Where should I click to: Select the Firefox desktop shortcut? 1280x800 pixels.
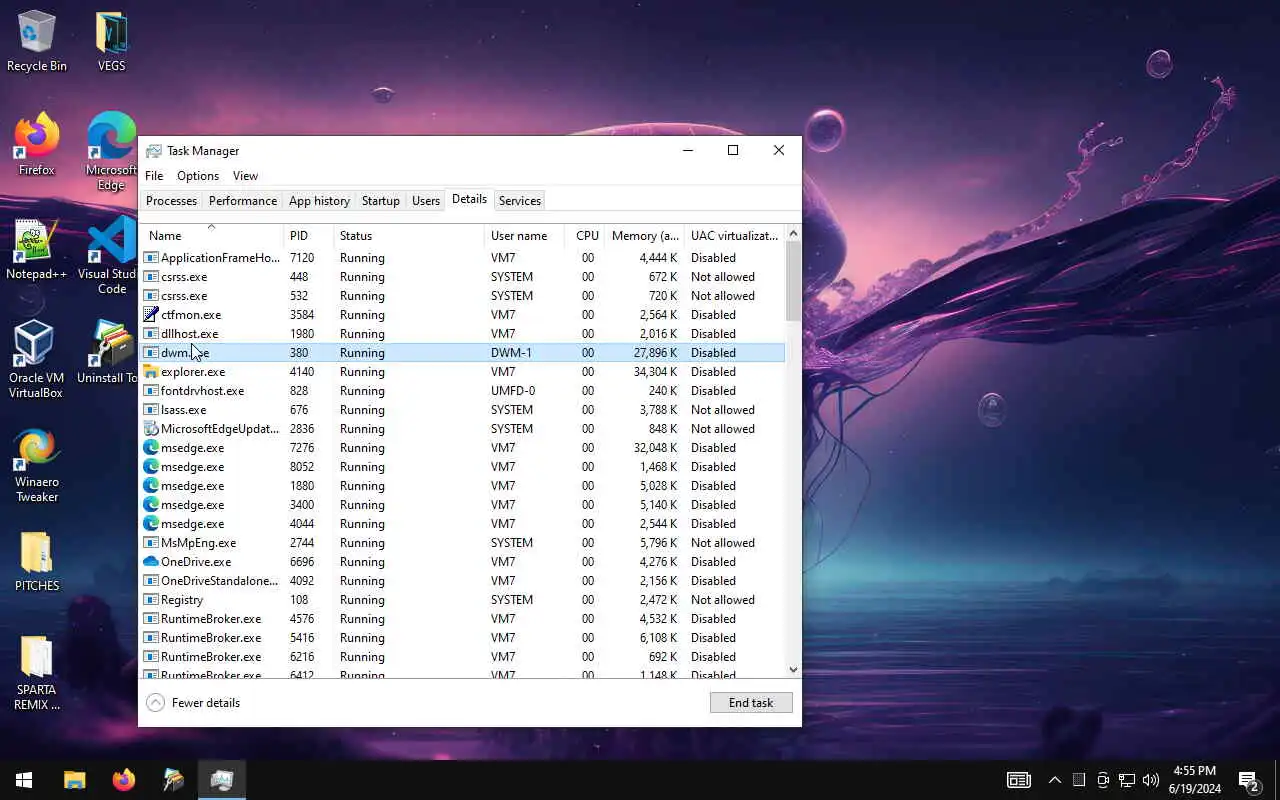pos(37,145)
